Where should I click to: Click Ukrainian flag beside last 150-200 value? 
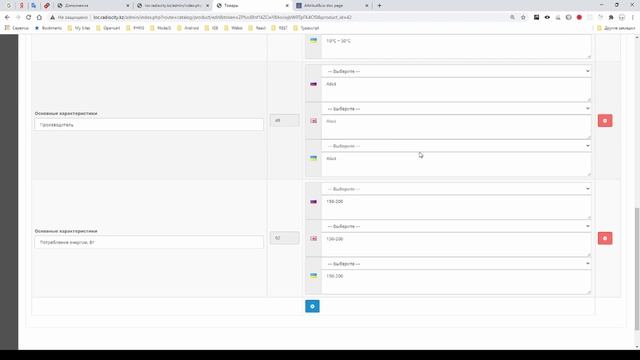pos(313,276)
